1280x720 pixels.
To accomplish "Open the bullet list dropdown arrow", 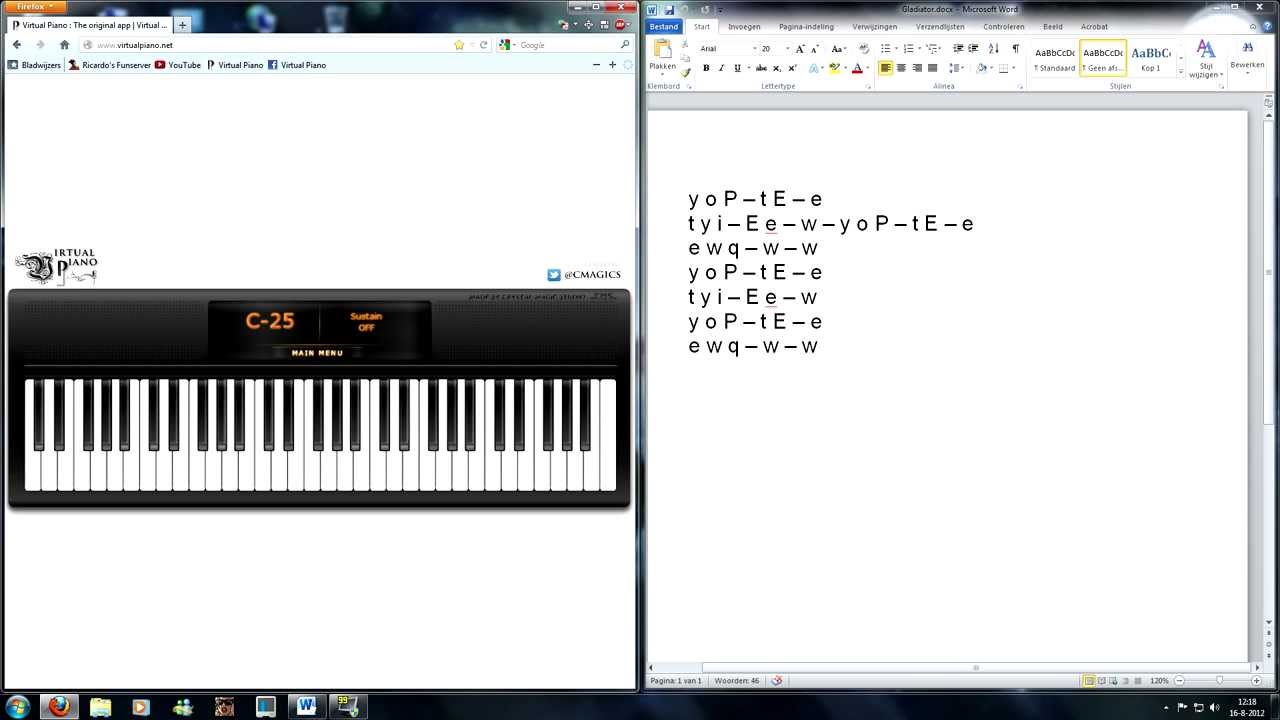I will pyautogui.click(x=896, y=48).
